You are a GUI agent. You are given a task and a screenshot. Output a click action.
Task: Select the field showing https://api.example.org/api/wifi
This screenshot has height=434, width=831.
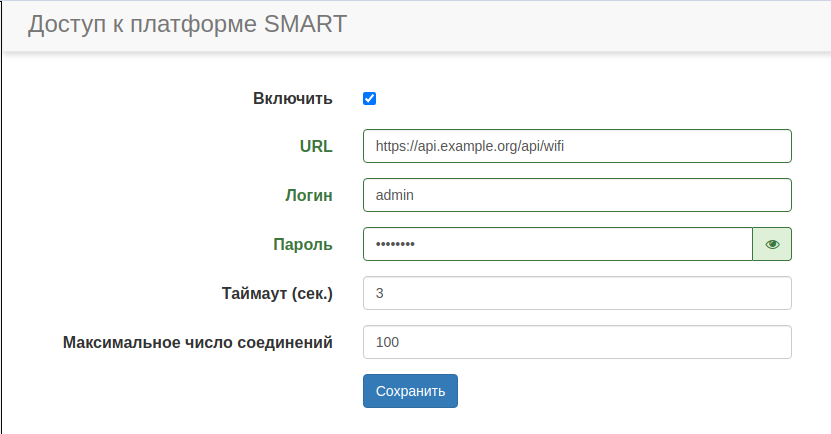pos(577,146)
